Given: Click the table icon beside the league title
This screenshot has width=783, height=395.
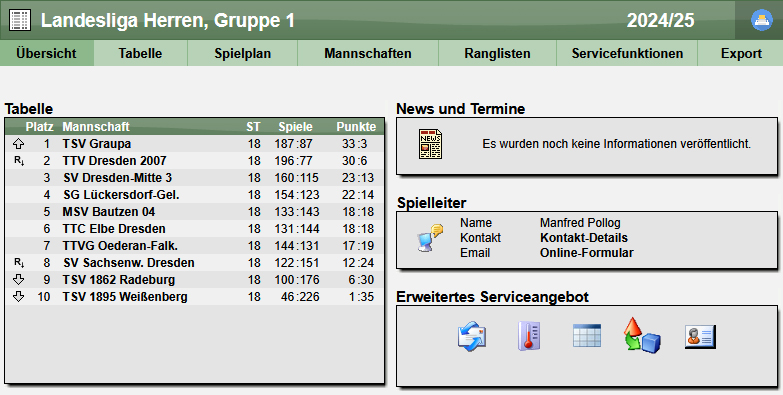Looking at the screenshot, I should 20,20.
